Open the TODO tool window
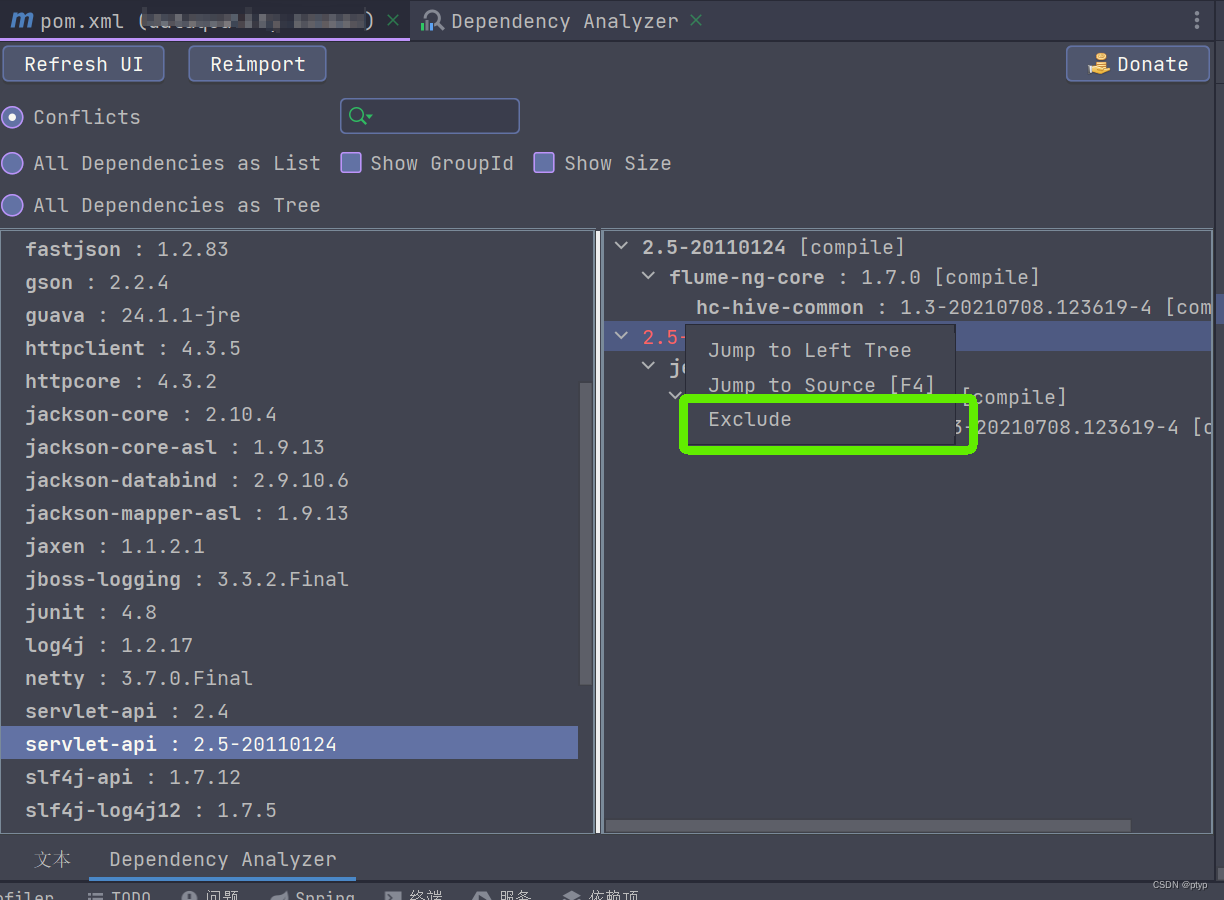Screen dimensions: 1224x900 point(119,895)
